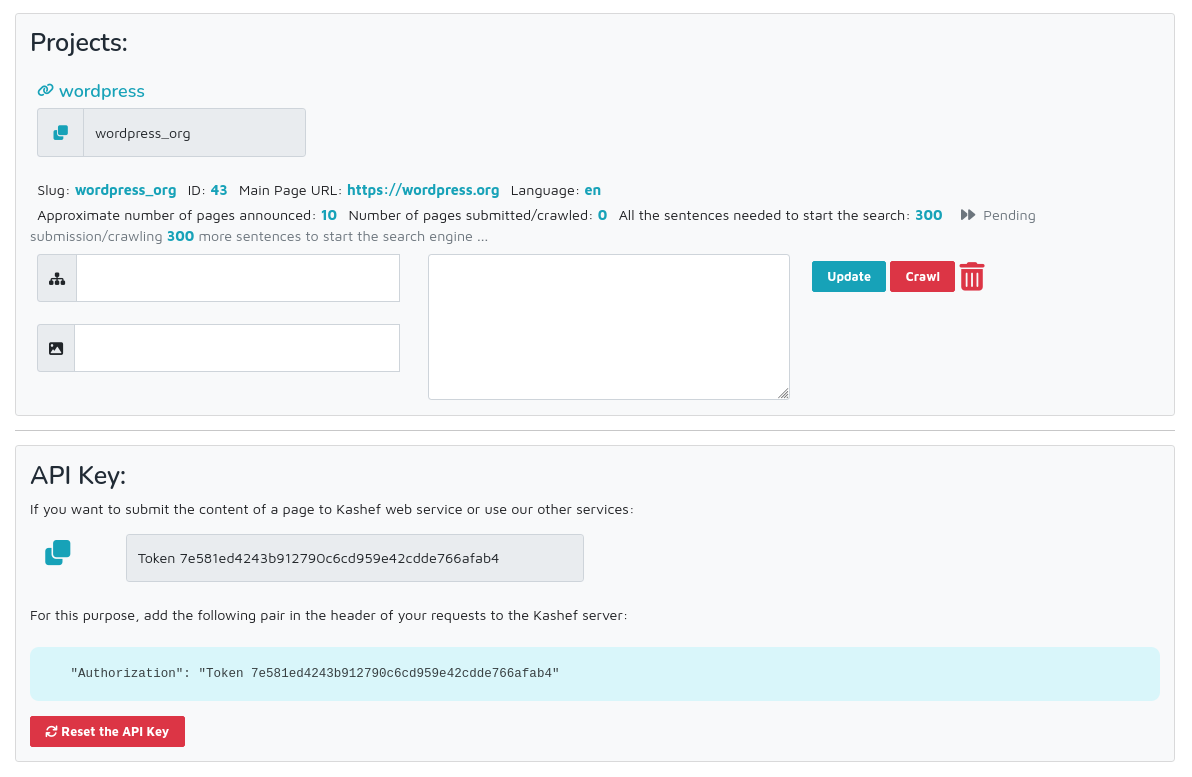This screenshot has height=777, width=1192.
Task: Open the https://wordpress.org main page link
Action: tap(423, 190)
